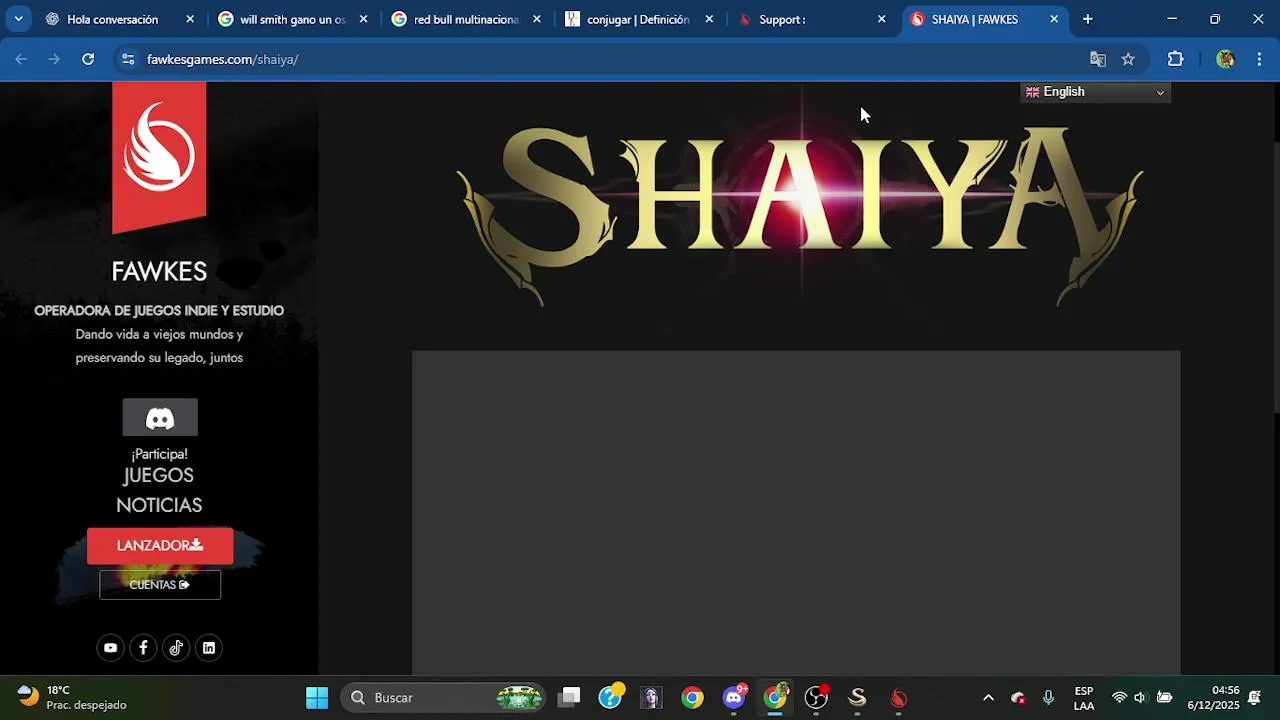This screenshot has height=720, width=1280.
Task: Close the Support tab
Action: click(881, 19)
